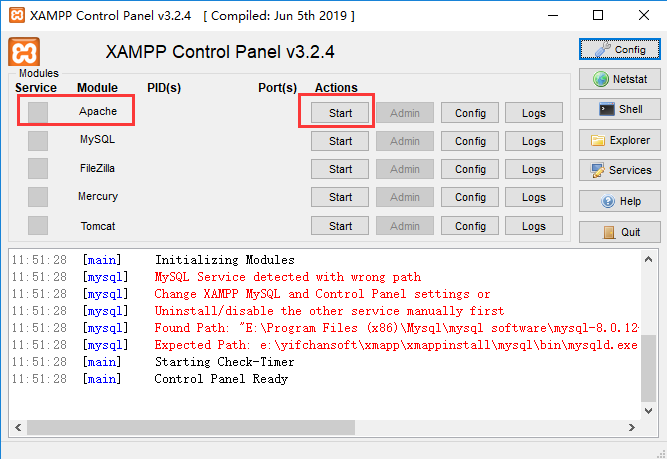Quit the XAMPP Control Panel

[619, 232]
